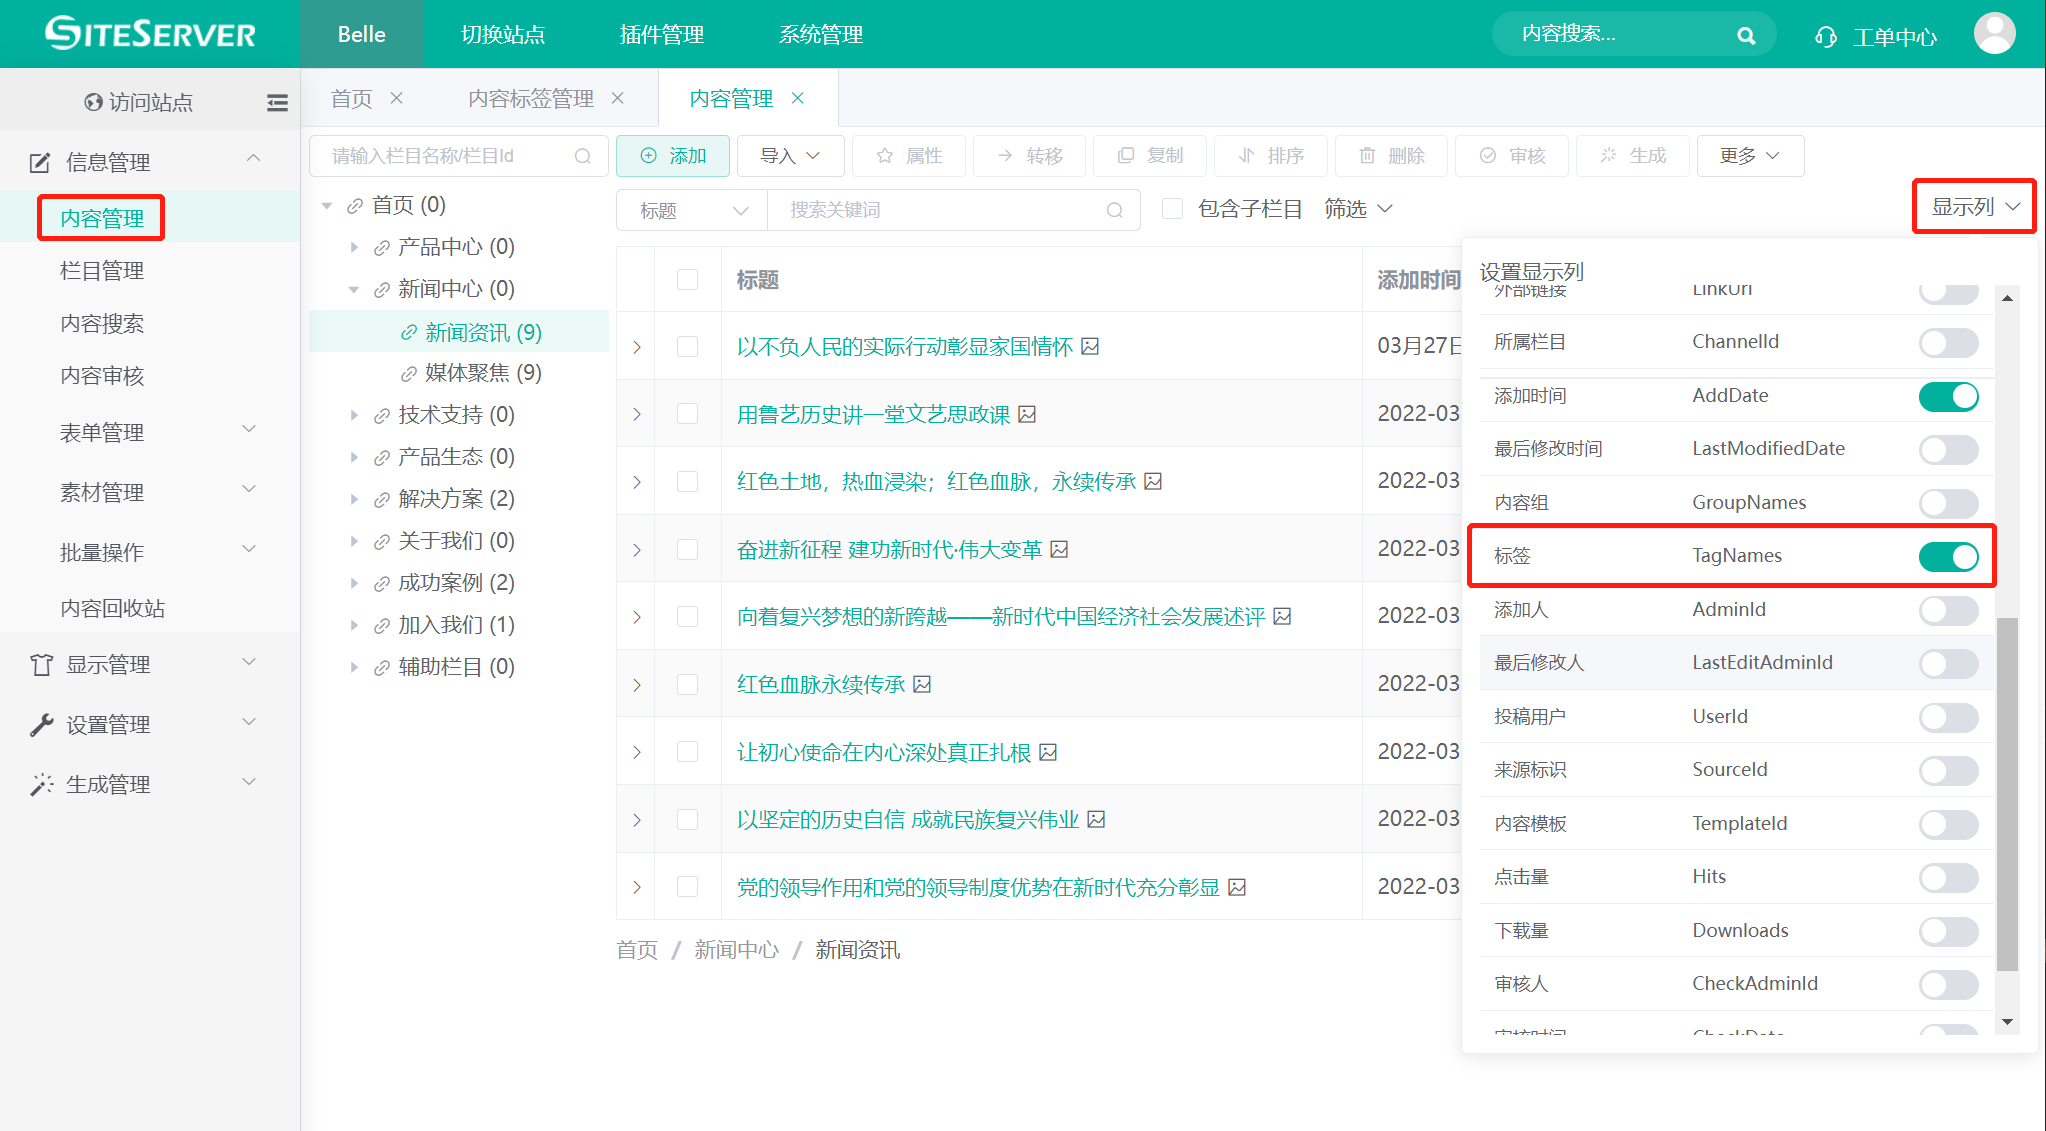The height and width of the screenshot is (1131, 2046).
Task: Open the 导入 dropdown
Action: (790, 156)
